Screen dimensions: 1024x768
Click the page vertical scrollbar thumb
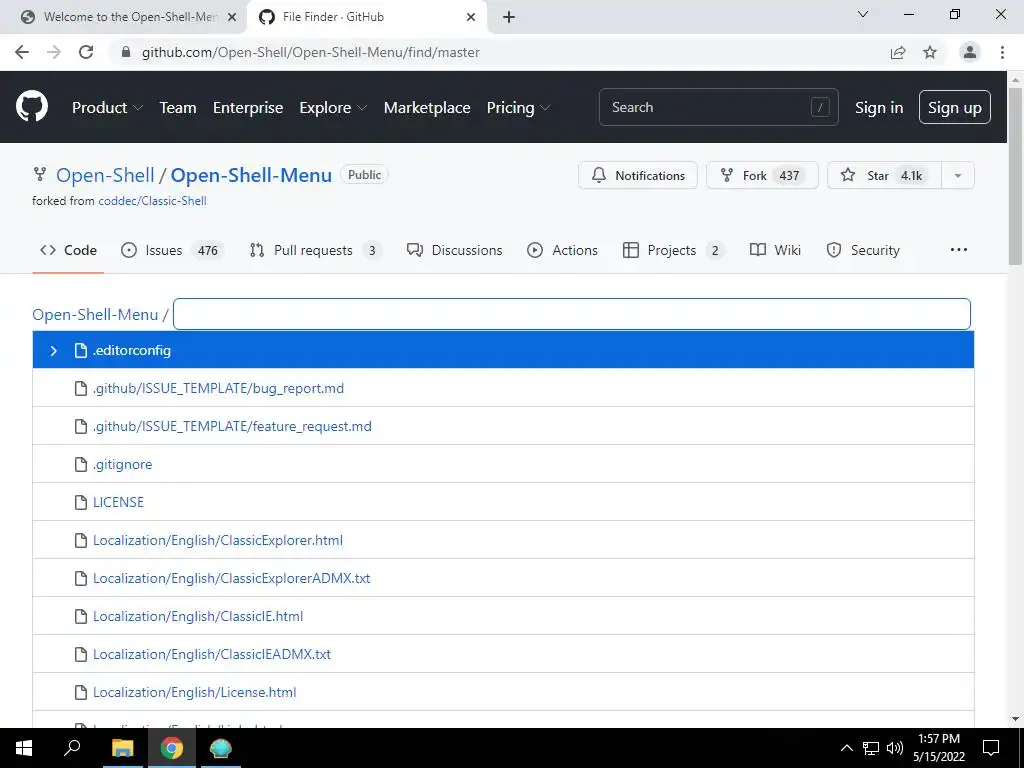pos(1015,176)
